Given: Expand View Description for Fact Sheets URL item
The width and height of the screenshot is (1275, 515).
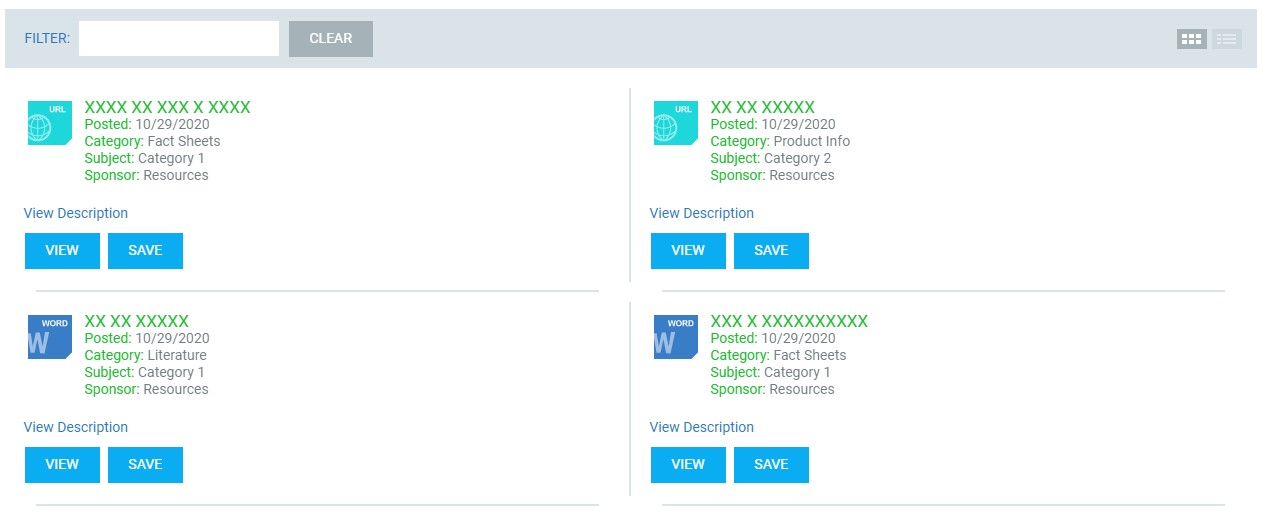Looking at the screenshot, I should (76, 213).
